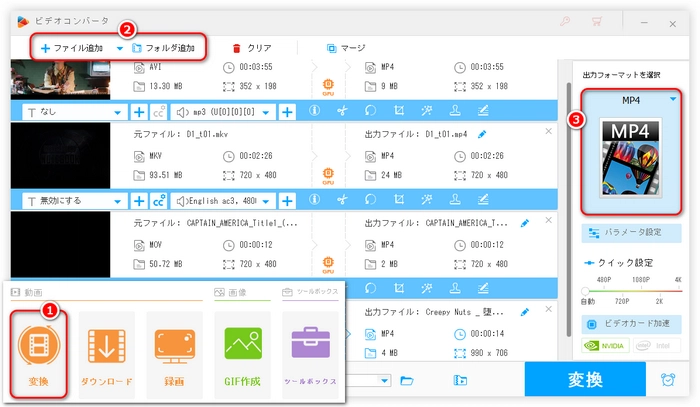Viewport: 700px width, 407px height.
Task: Expand the ファイル追加 dropdown arrow
Action: pyautogui.click(x=120, y=47)
